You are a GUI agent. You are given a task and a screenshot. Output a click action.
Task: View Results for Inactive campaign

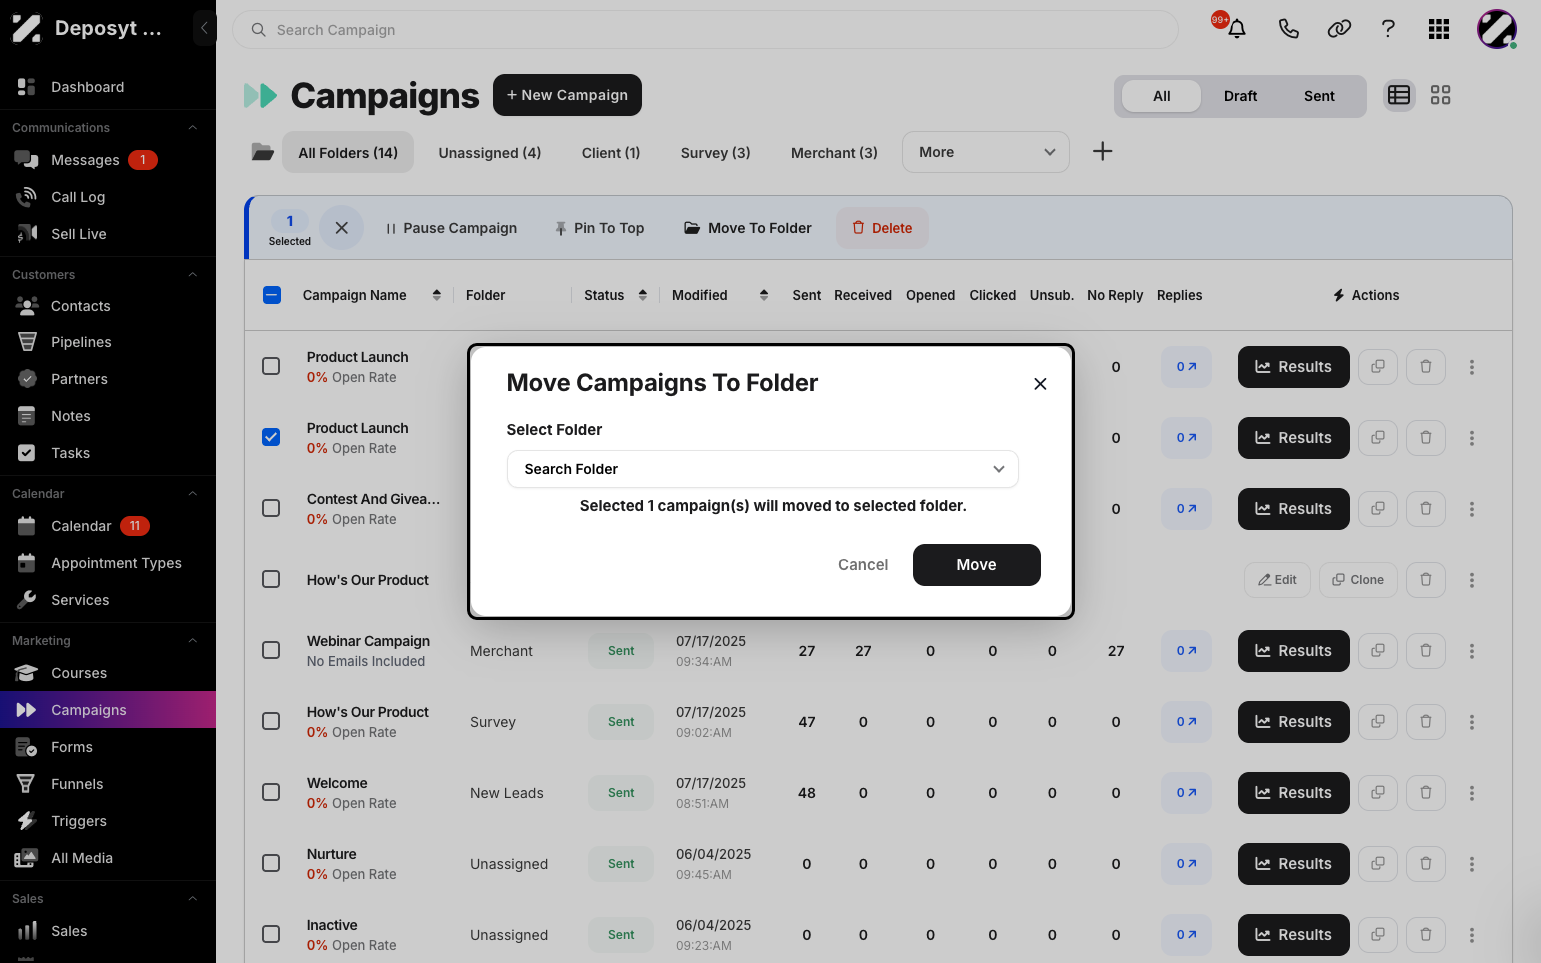coord(1293,935)
